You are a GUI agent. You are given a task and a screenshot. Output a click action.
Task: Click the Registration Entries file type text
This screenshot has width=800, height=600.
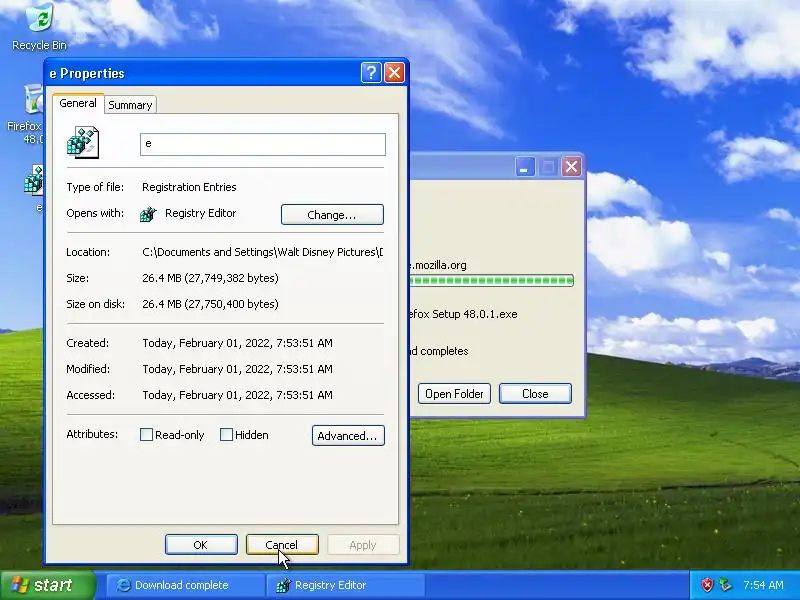pos(189,187)
